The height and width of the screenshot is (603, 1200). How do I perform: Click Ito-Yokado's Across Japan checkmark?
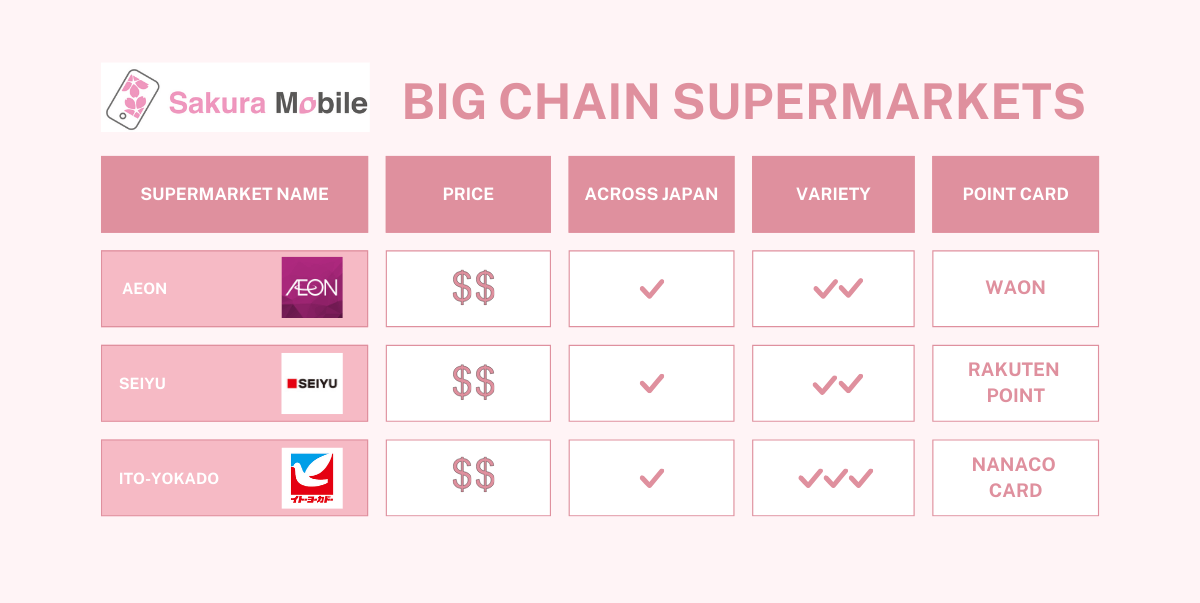pos(652,478)
